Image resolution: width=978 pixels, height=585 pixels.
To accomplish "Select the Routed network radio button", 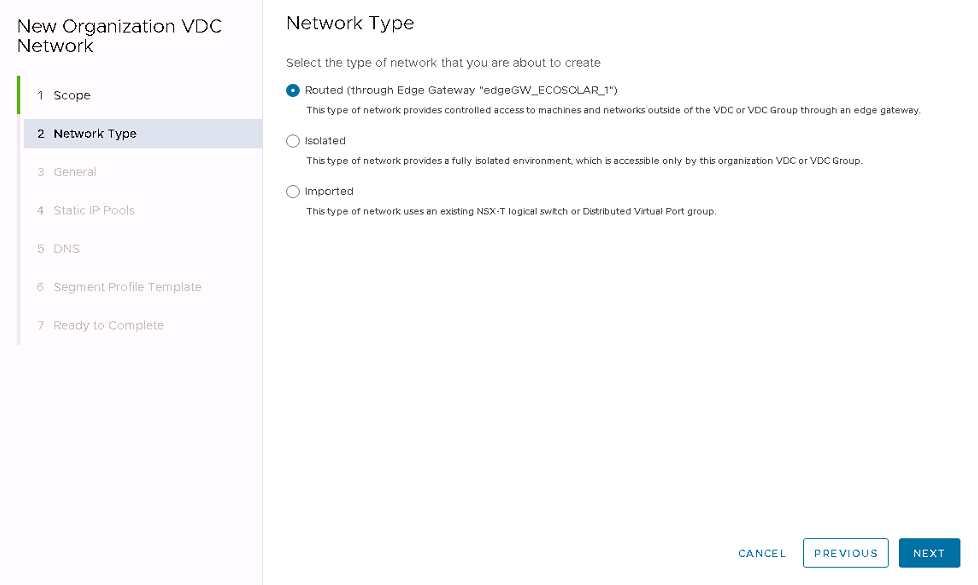I will coord(292,90).
